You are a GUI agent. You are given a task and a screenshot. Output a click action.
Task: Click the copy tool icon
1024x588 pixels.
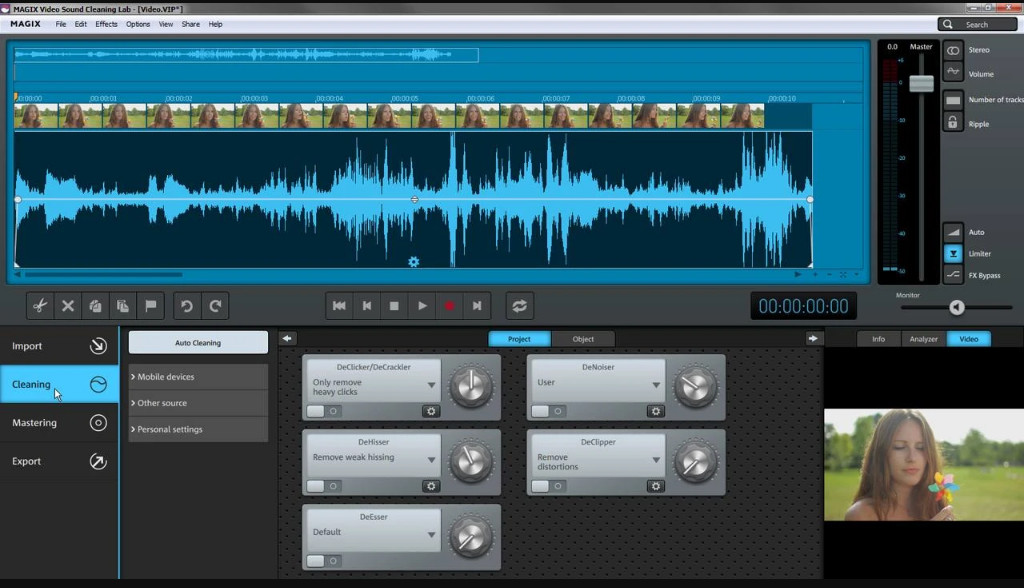[95, 306]
